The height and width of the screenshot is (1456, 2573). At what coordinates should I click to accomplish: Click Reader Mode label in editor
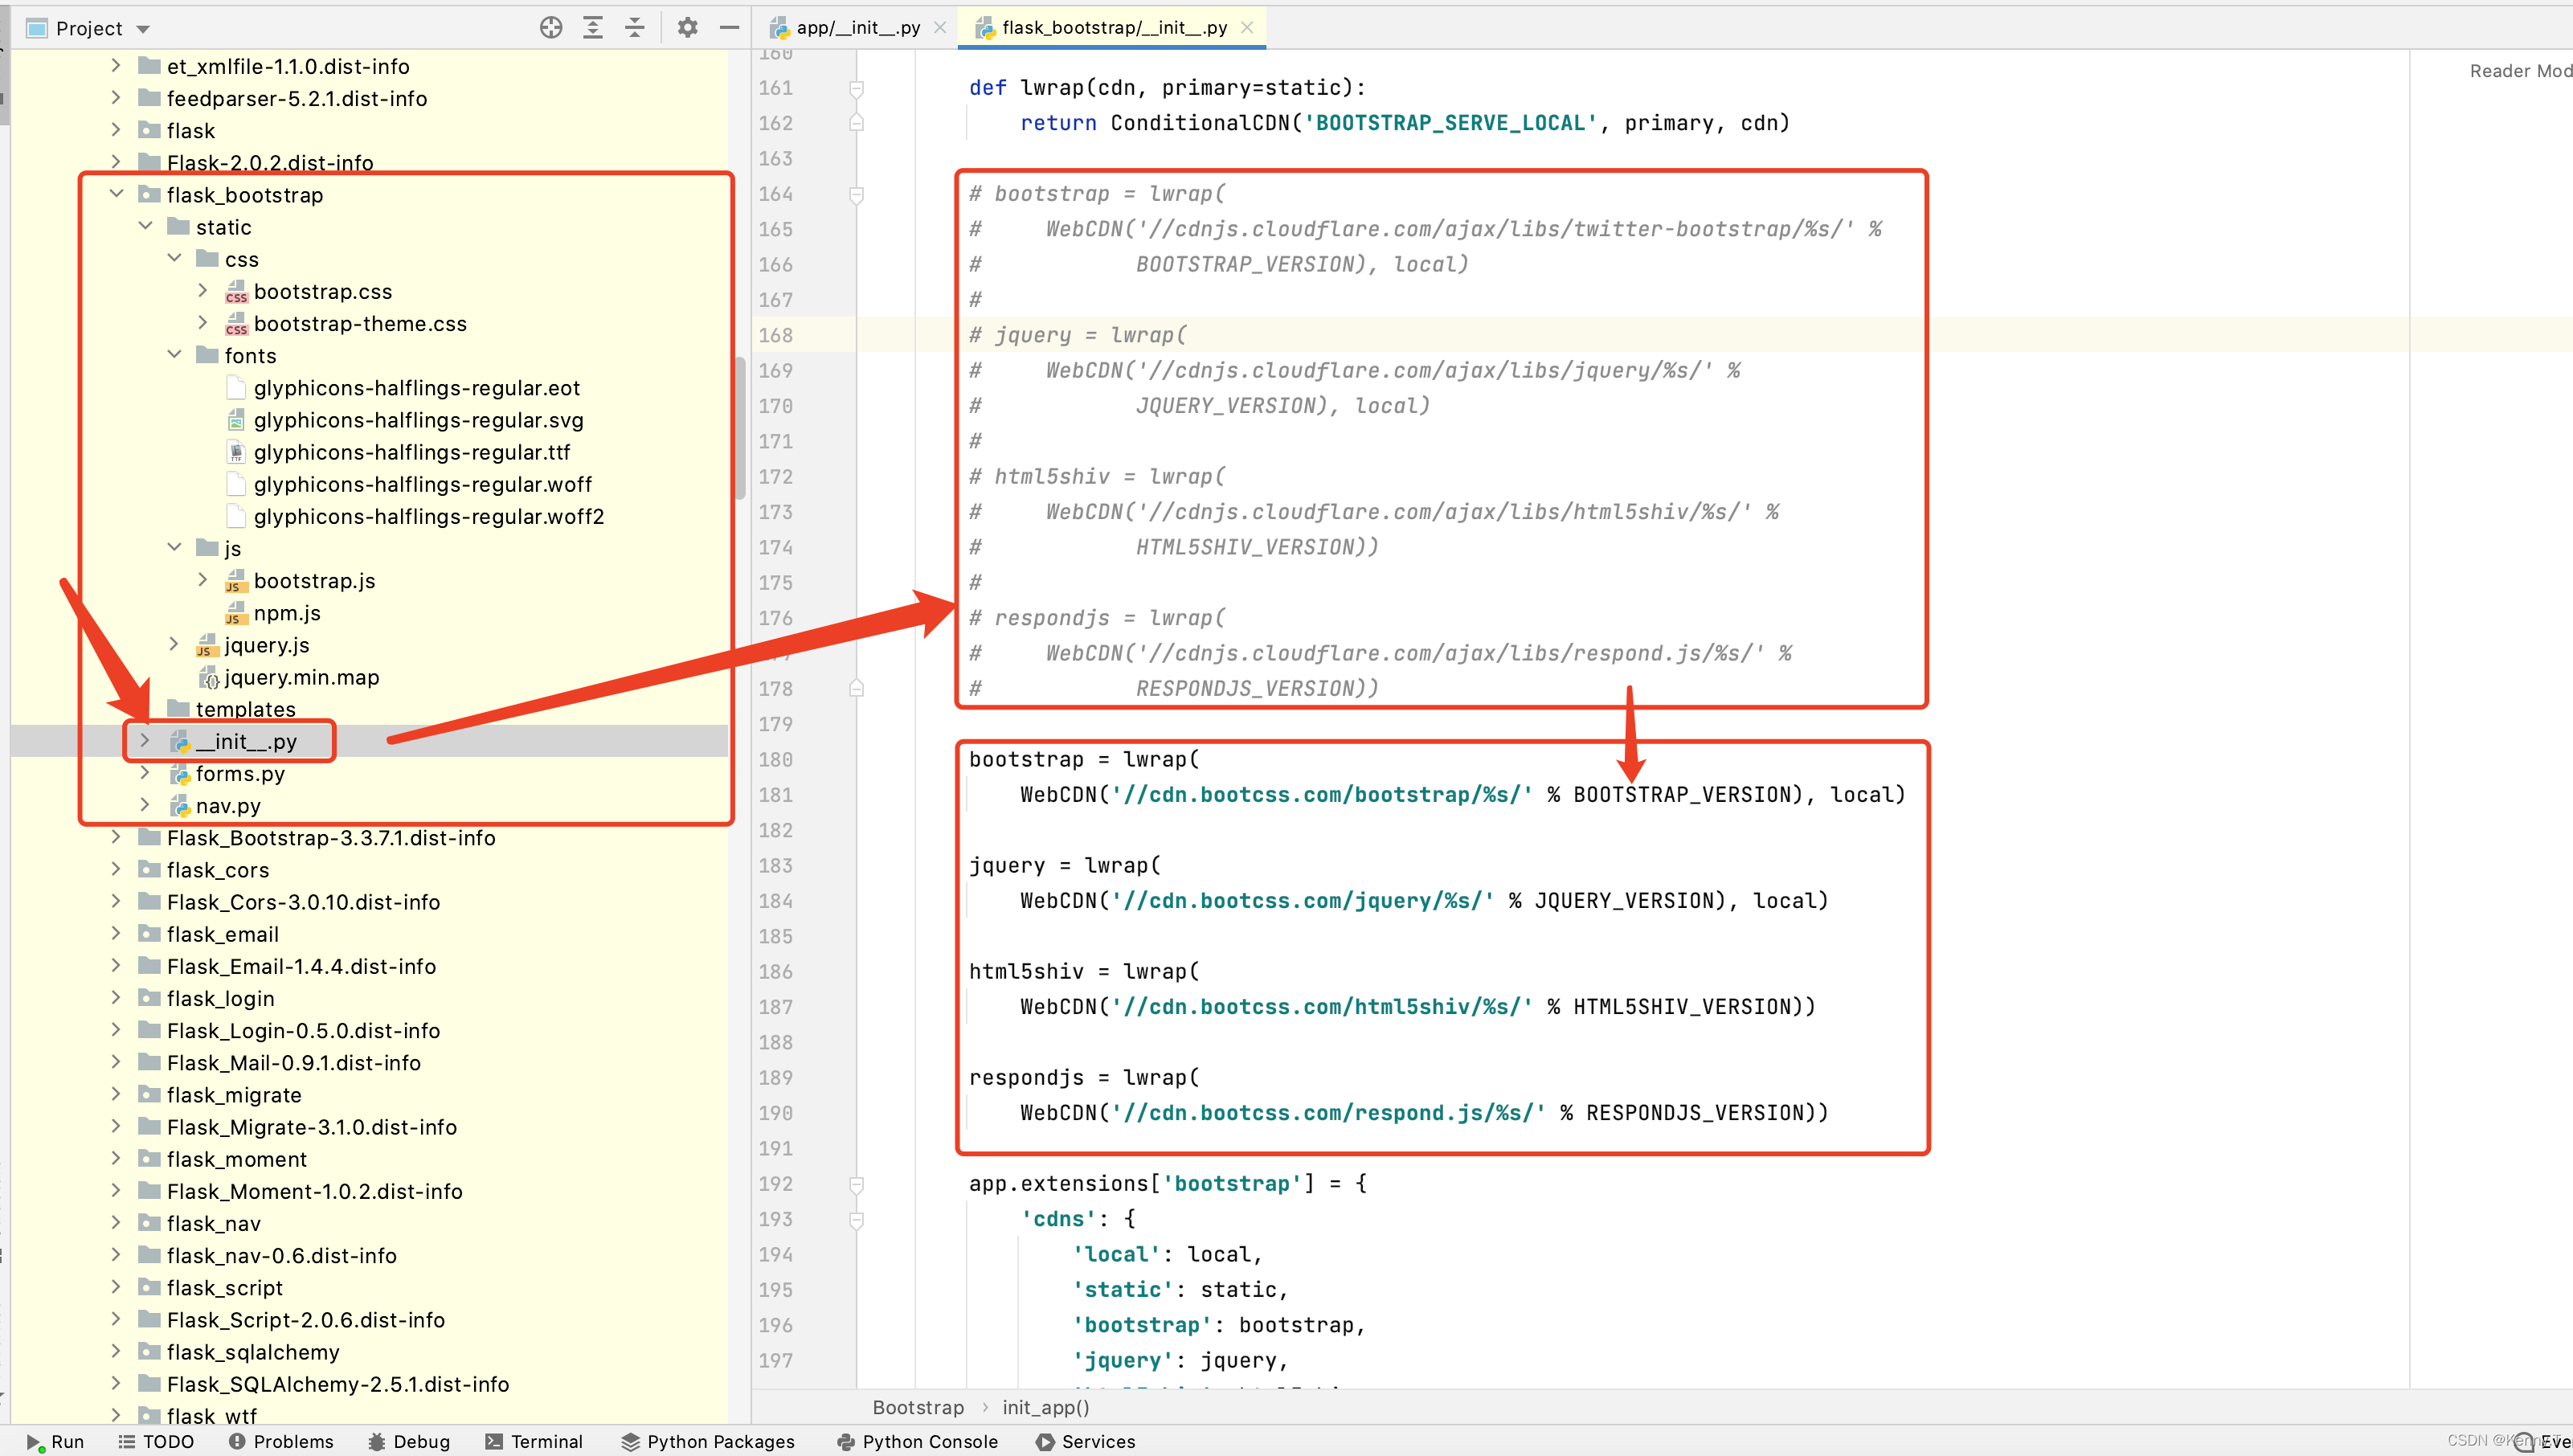click(2519, 71)
